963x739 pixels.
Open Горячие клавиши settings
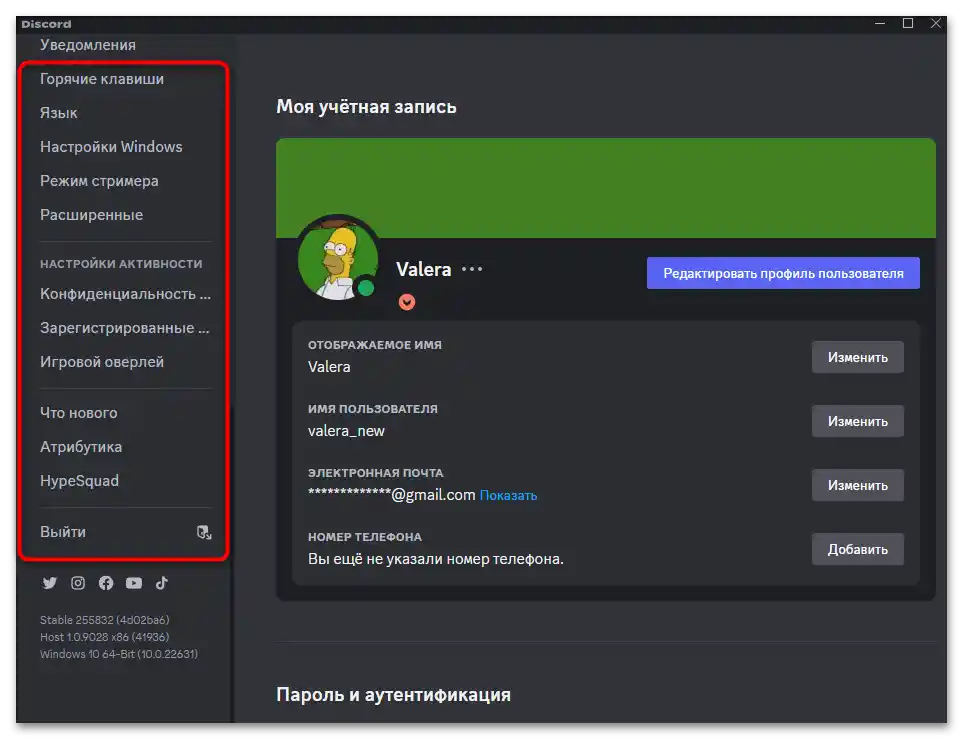point(100,78)
